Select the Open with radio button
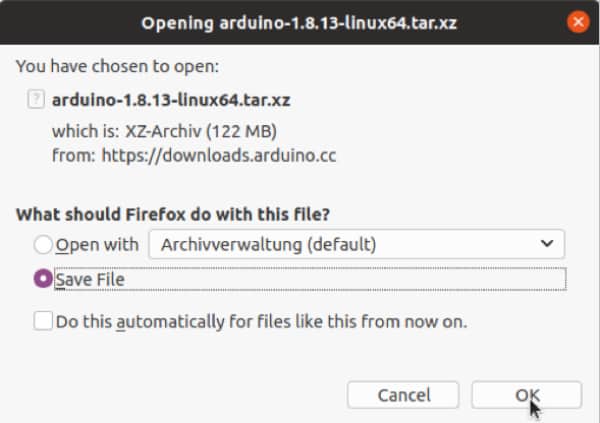 click(x=43, y=244)
